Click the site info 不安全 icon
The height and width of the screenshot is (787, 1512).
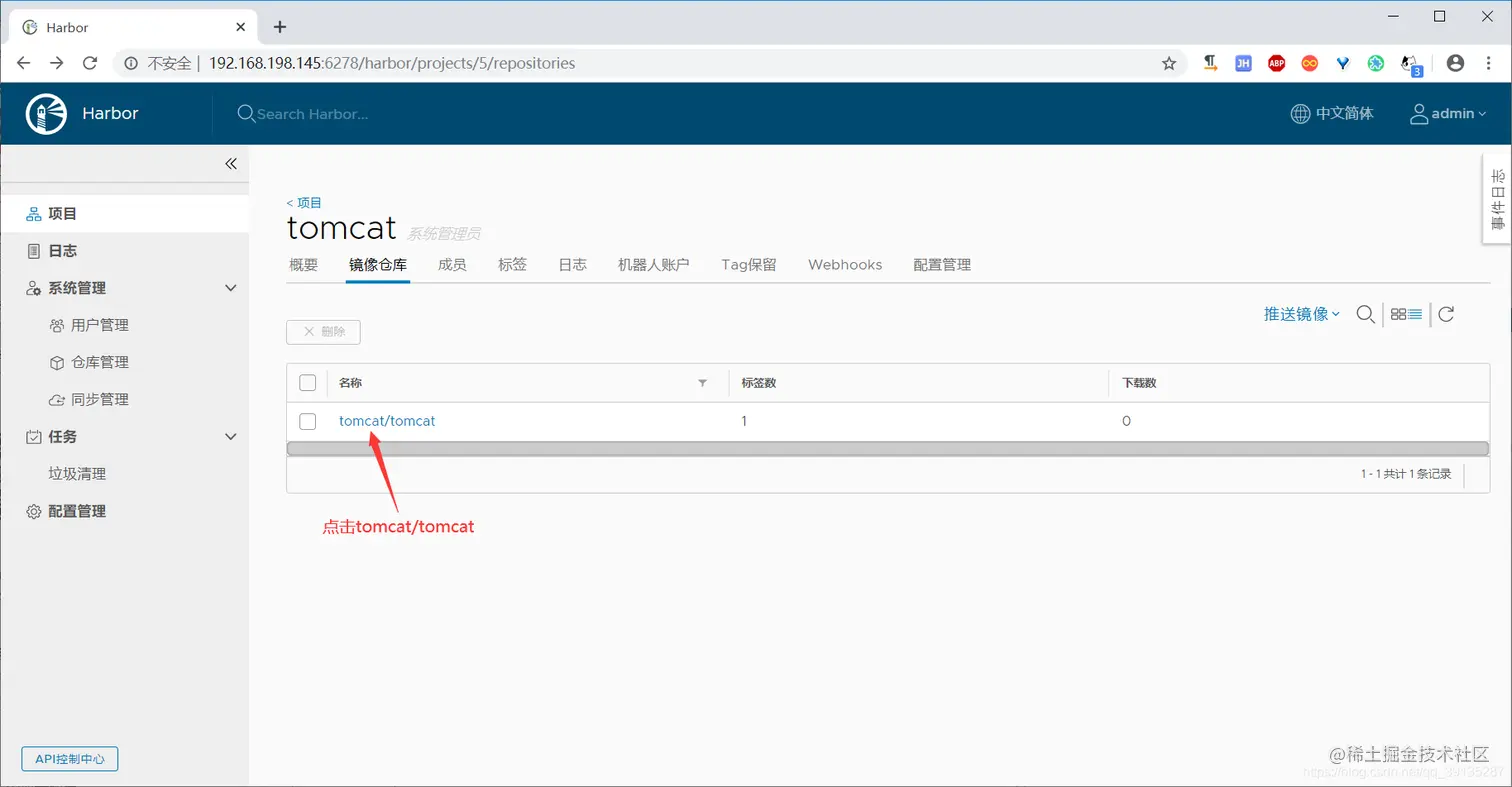tap(131, 63)
